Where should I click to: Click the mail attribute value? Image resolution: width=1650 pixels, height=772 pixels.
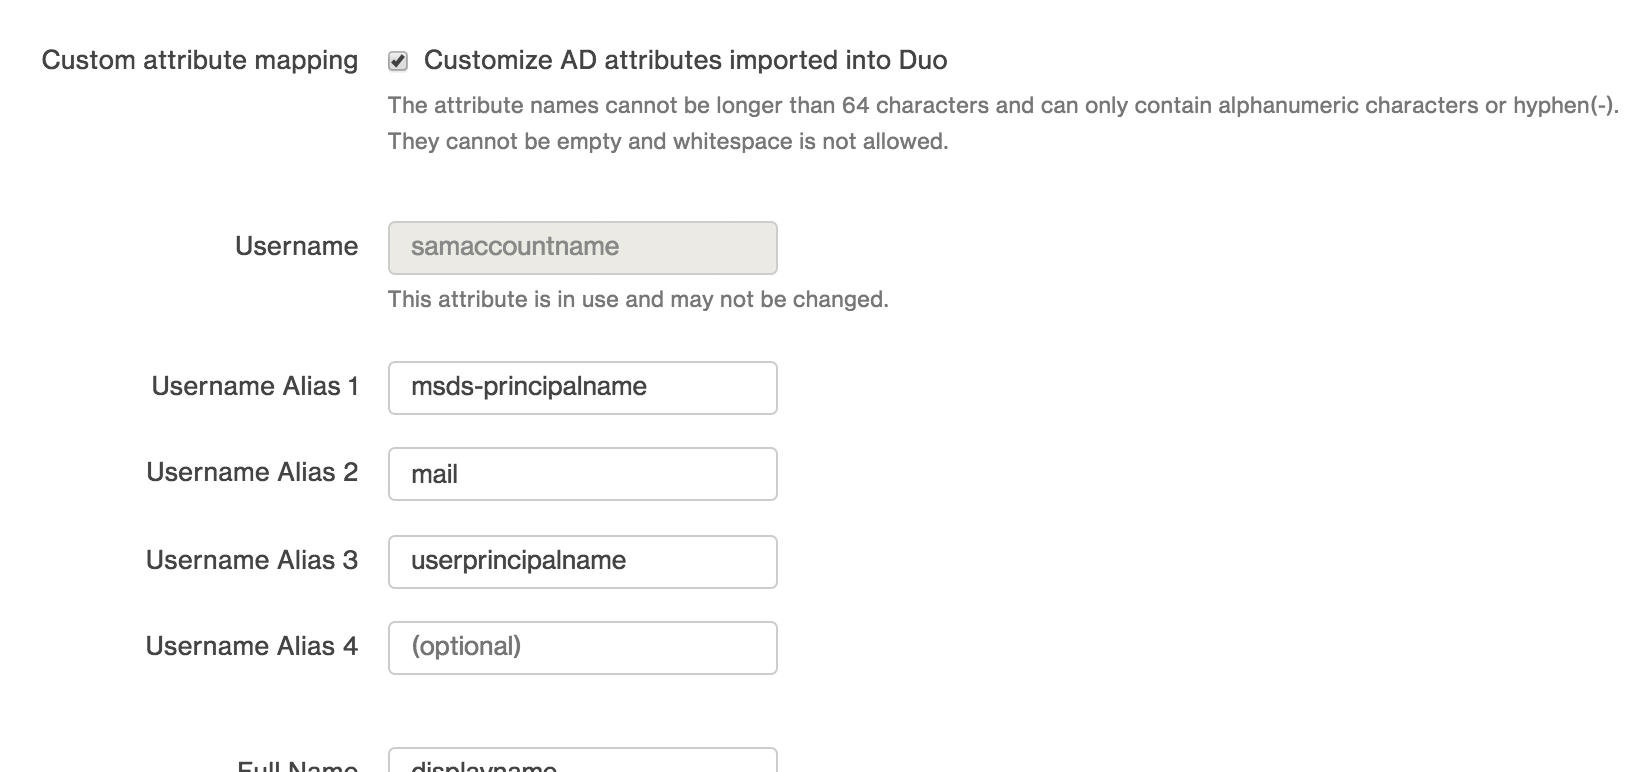[x=435, y=474]
